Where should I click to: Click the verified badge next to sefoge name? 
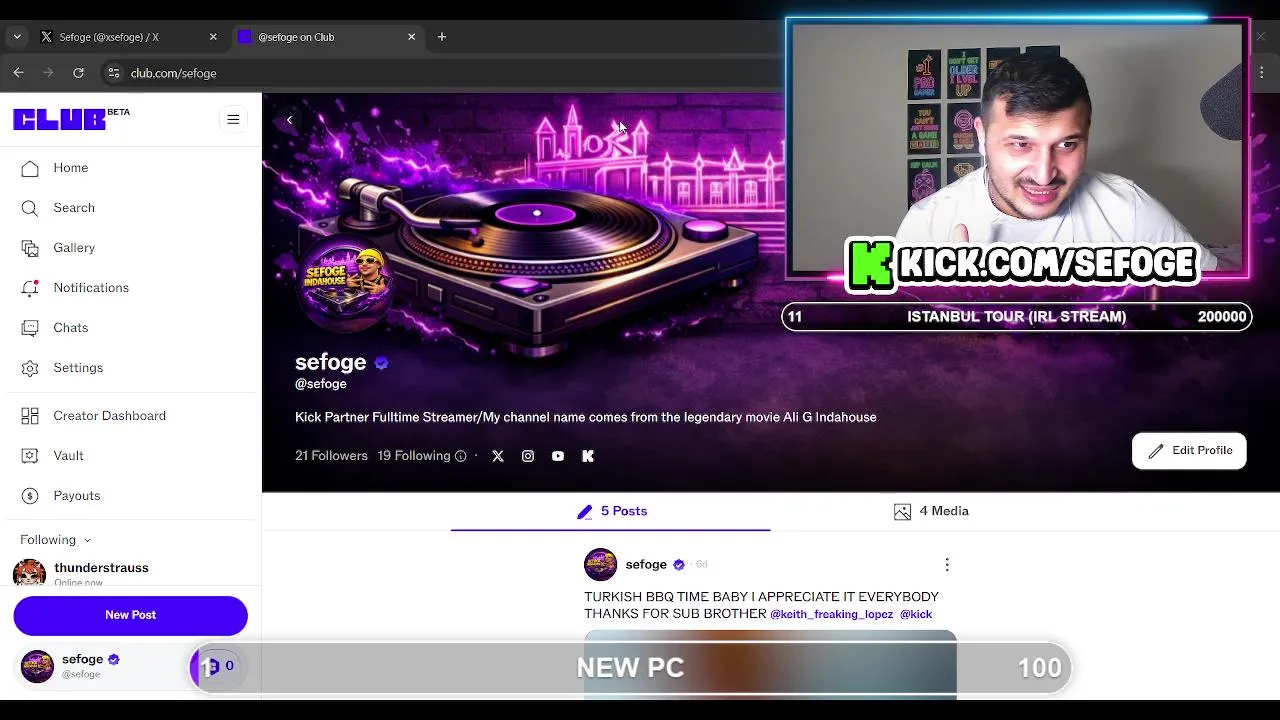click(381, 363)
